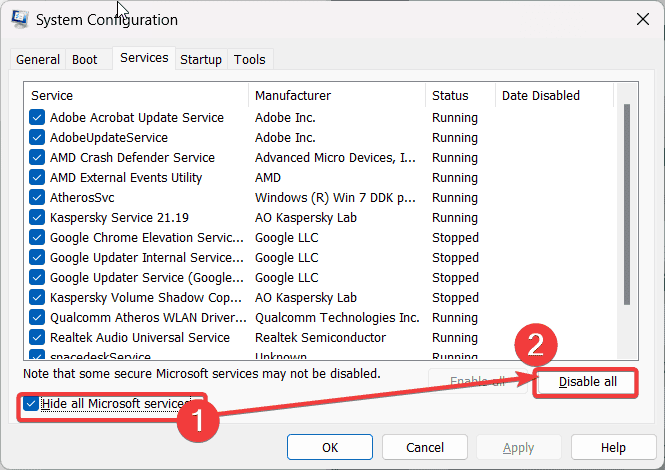Image resolution: width=665 pixels, height=470 pixels.
Task: Select AMD External Events Utility name
Action: tap(126, 177)
